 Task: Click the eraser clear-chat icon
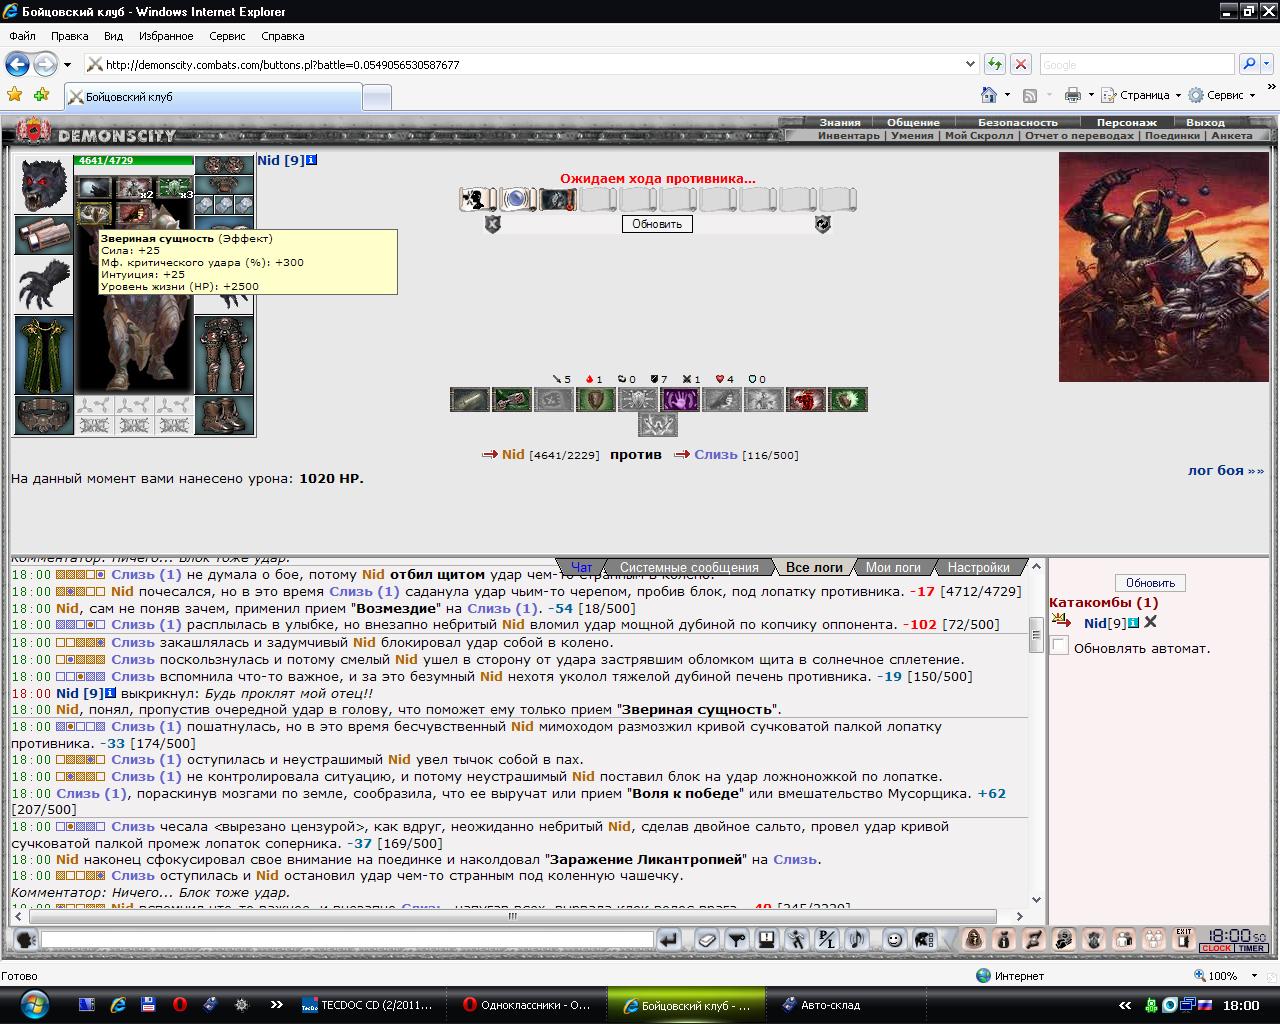707,940
